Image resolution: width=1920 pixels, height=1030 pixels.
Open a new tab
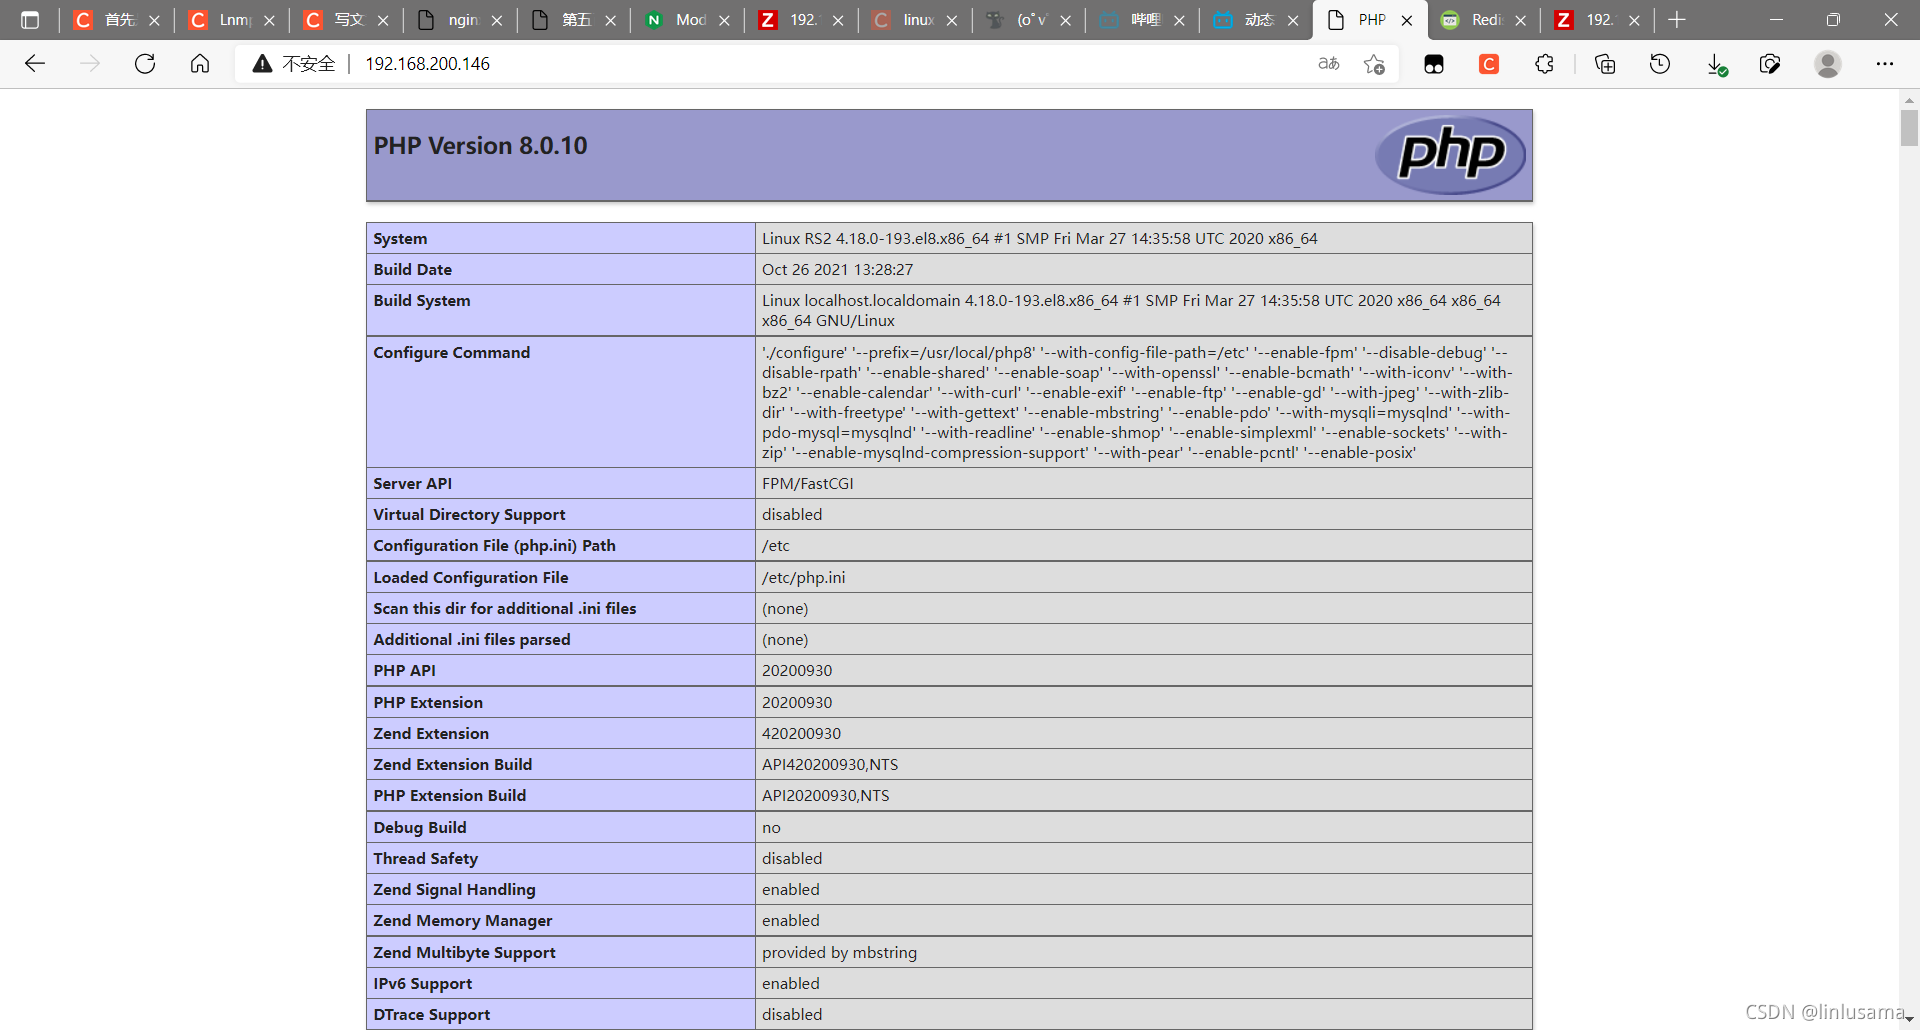coord(1677,20)
